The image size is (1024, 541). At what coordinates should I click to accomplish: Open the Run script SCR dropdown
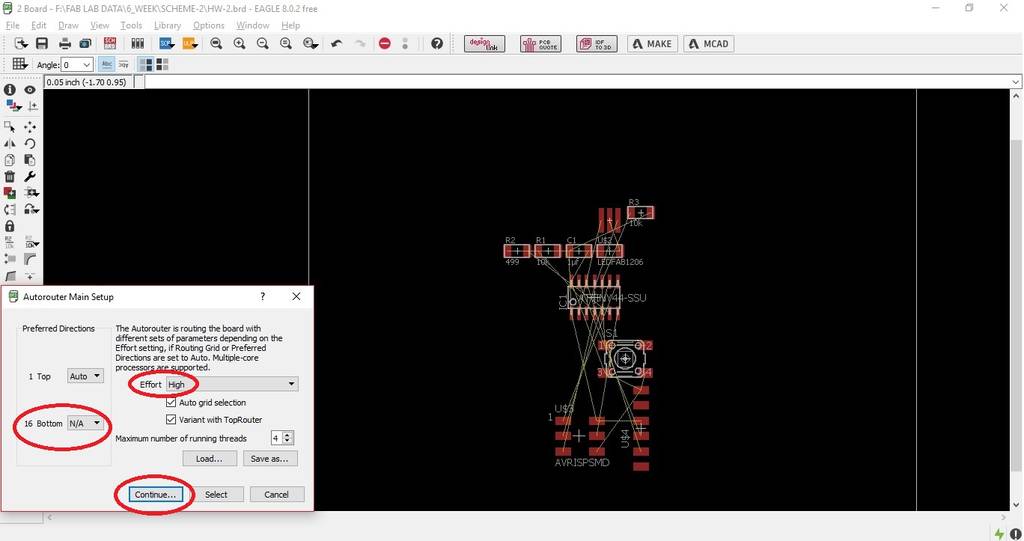click(167, 44)
